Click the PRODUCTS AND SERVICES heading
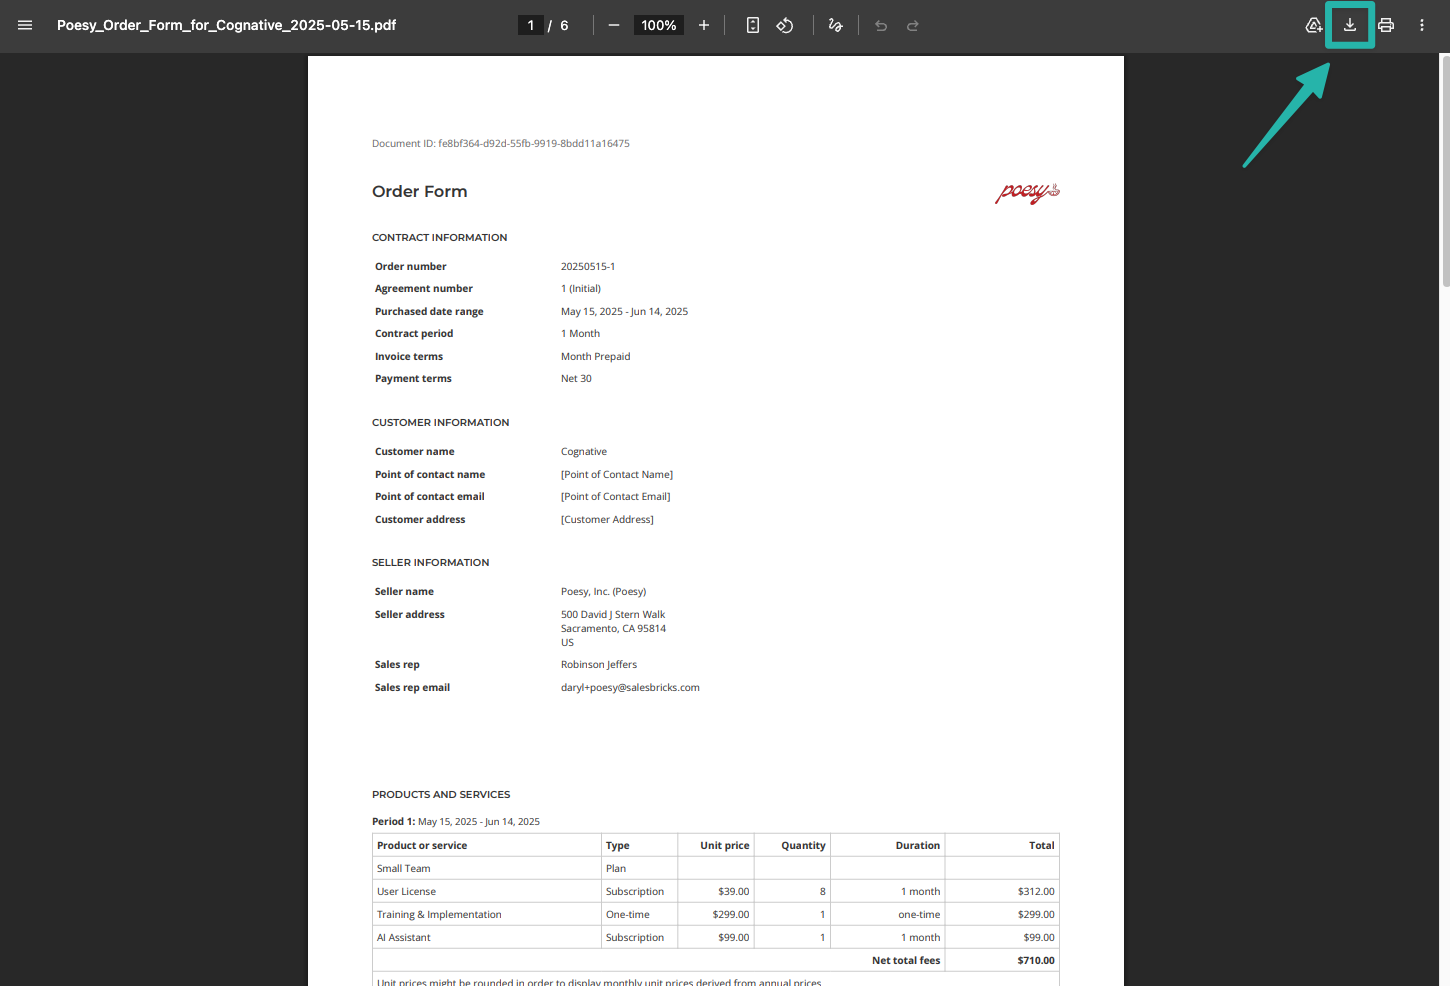This screenshot has height=986, width=1450. click(441, 795)
